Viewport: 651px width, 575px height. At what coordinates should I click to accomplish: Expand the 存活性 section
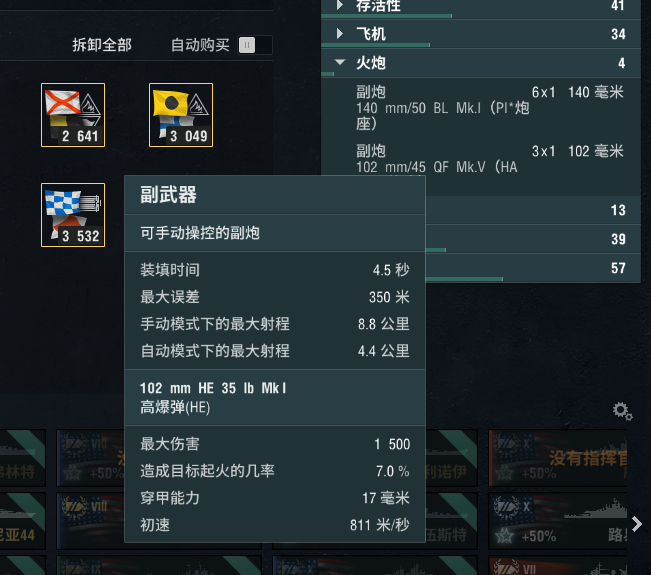481,7
